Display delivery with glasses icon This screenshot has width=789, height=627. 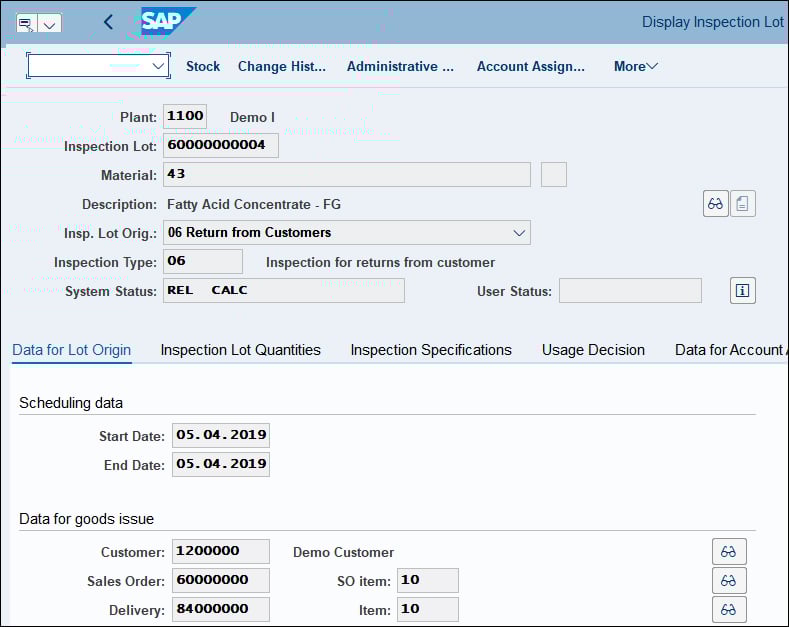point(728,609)
